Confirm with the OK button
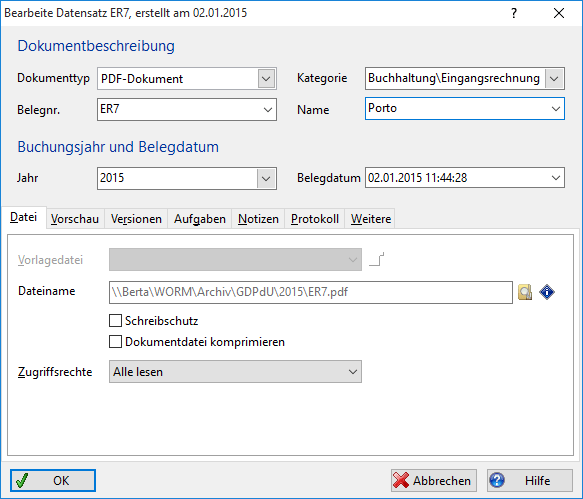 [x=53, y=480]
